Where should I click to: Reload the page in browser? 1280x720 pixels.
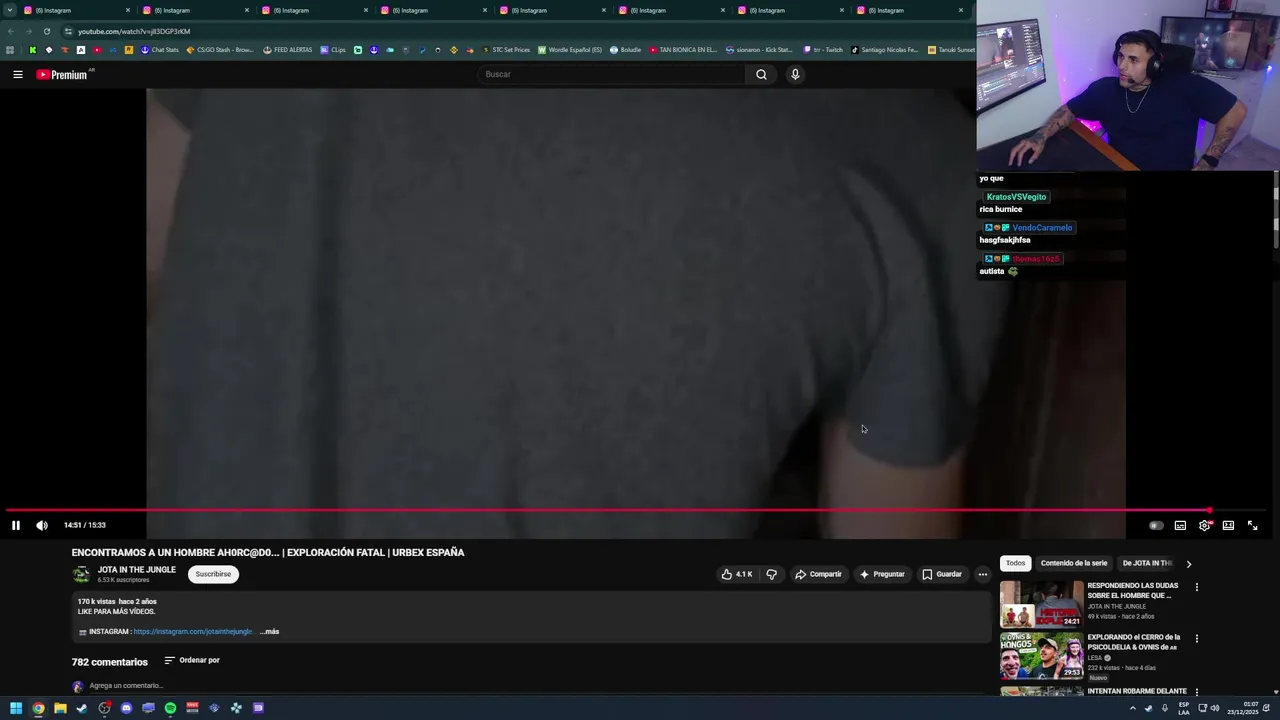pos(46,31)
